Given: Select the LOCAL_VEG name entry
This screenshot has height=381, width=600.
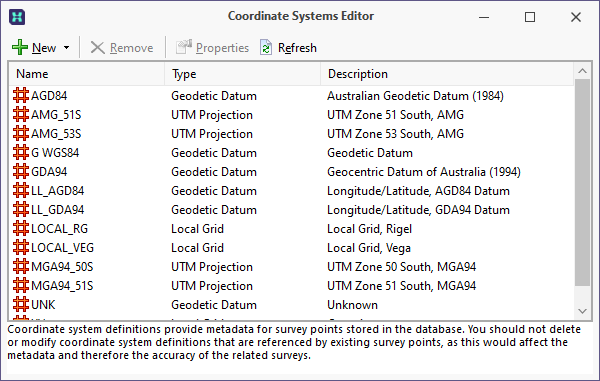Looking at the screenshot, I should pos(62,248).
